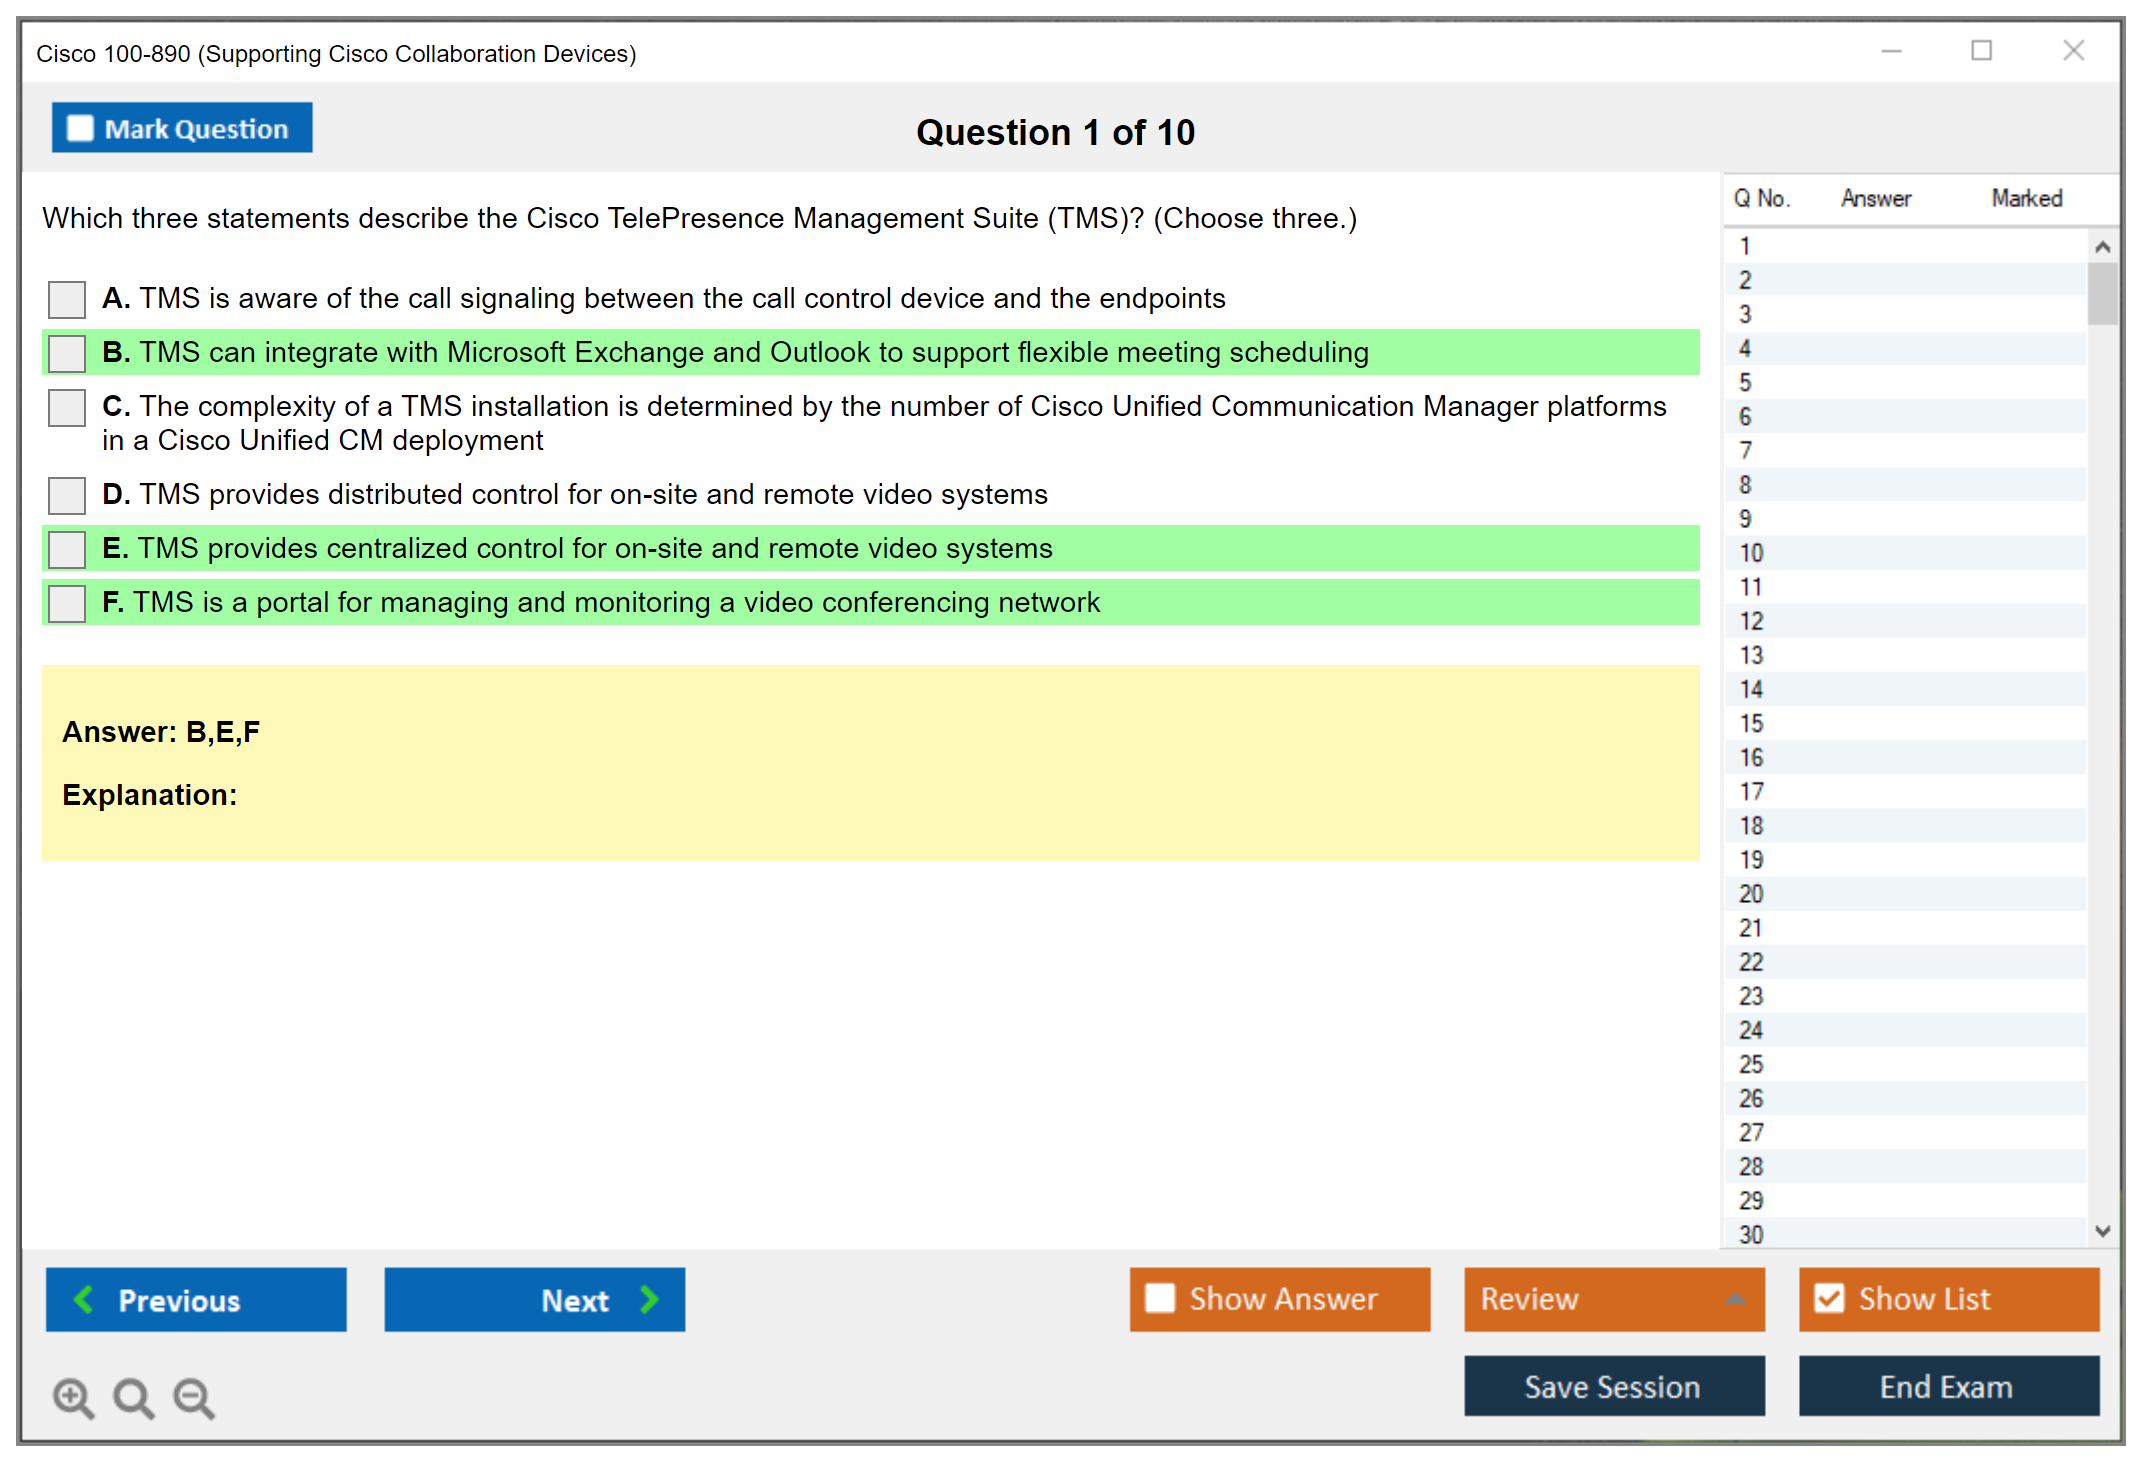Toggle the Mark Question checkbox
Screen dimensions: 2150x1470
pyautogui.click(x=80, y=128)
